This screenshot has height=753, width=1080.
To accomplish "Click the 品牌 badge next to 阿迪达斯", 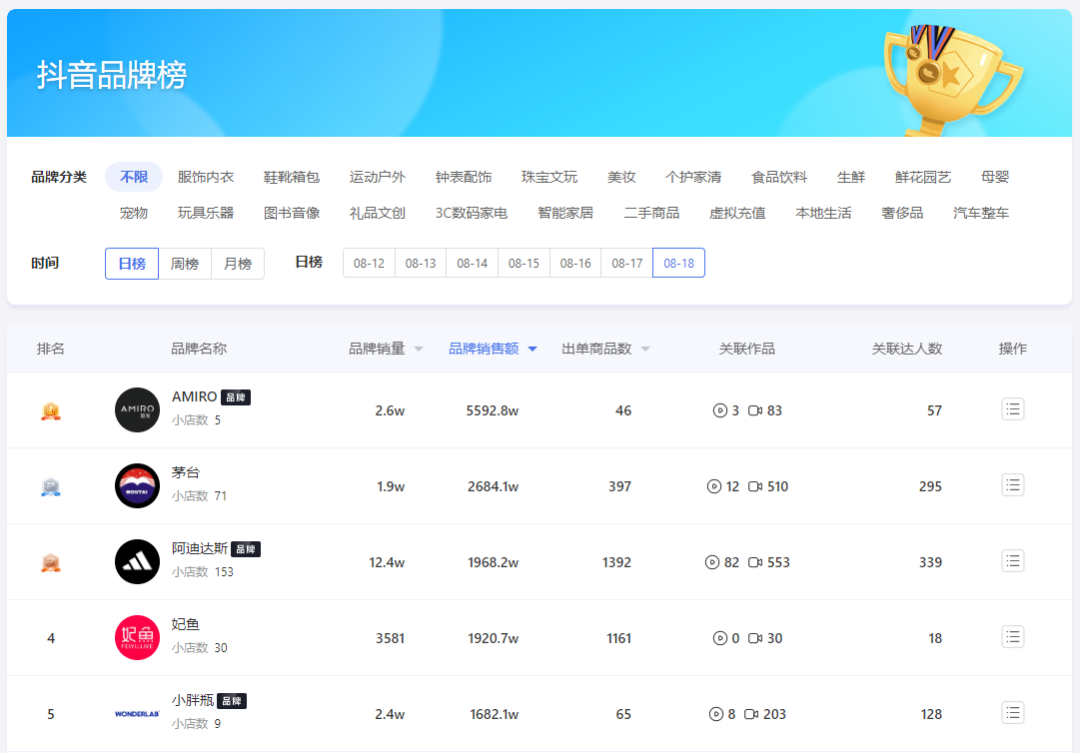I will [x=246, y=549].
